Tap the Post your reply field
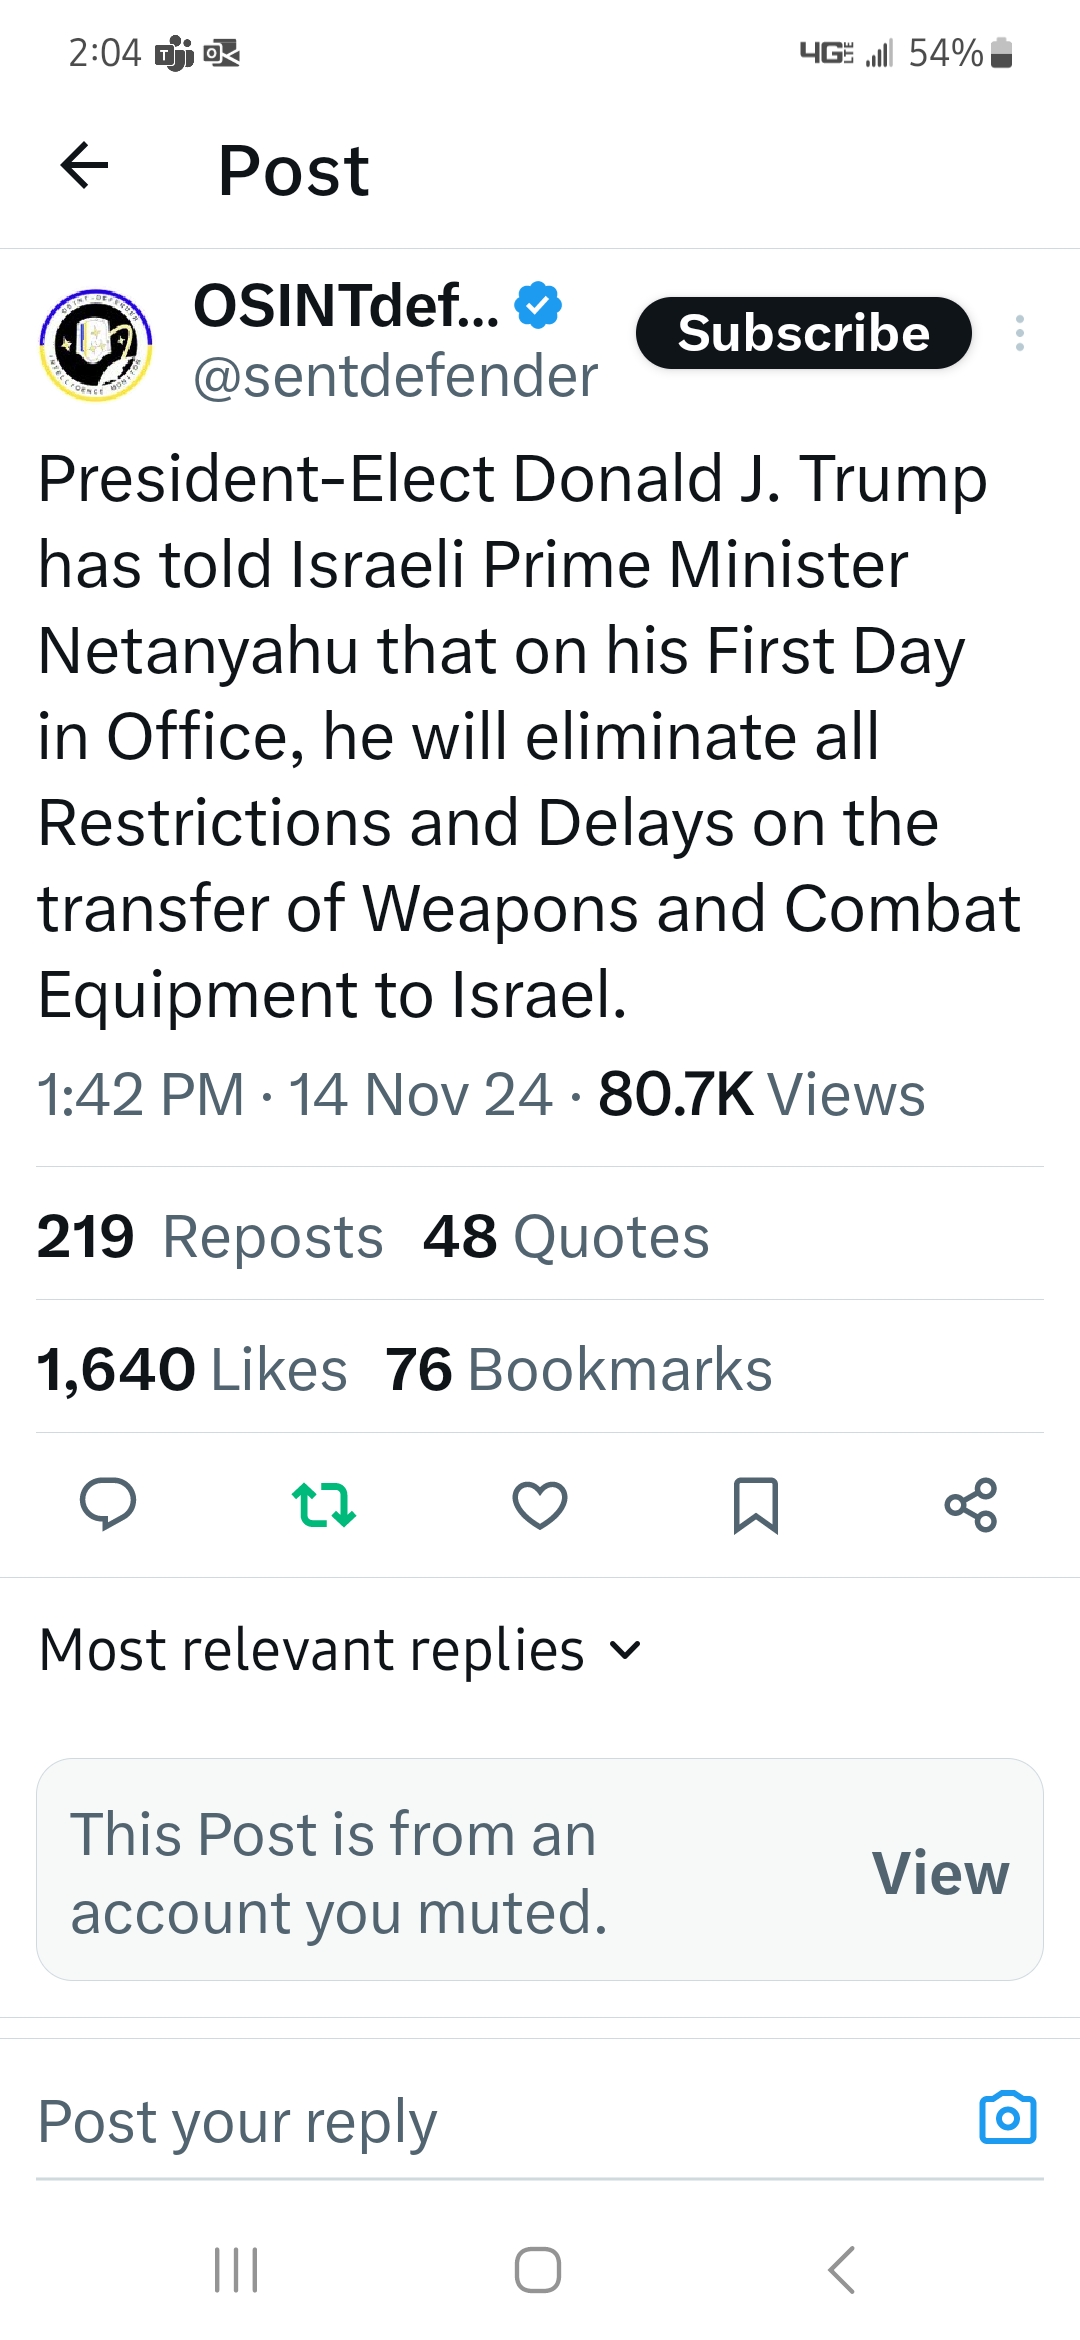 (x=500, y=2121)
